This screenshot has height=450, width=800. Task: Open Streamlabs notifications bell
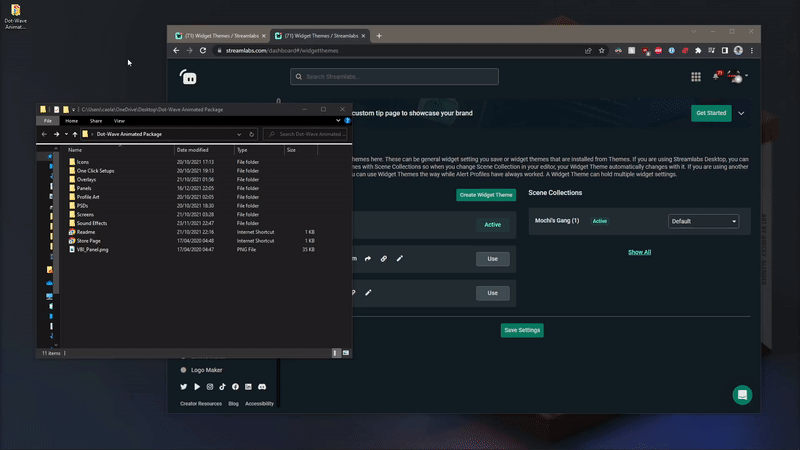click(716, 76)
